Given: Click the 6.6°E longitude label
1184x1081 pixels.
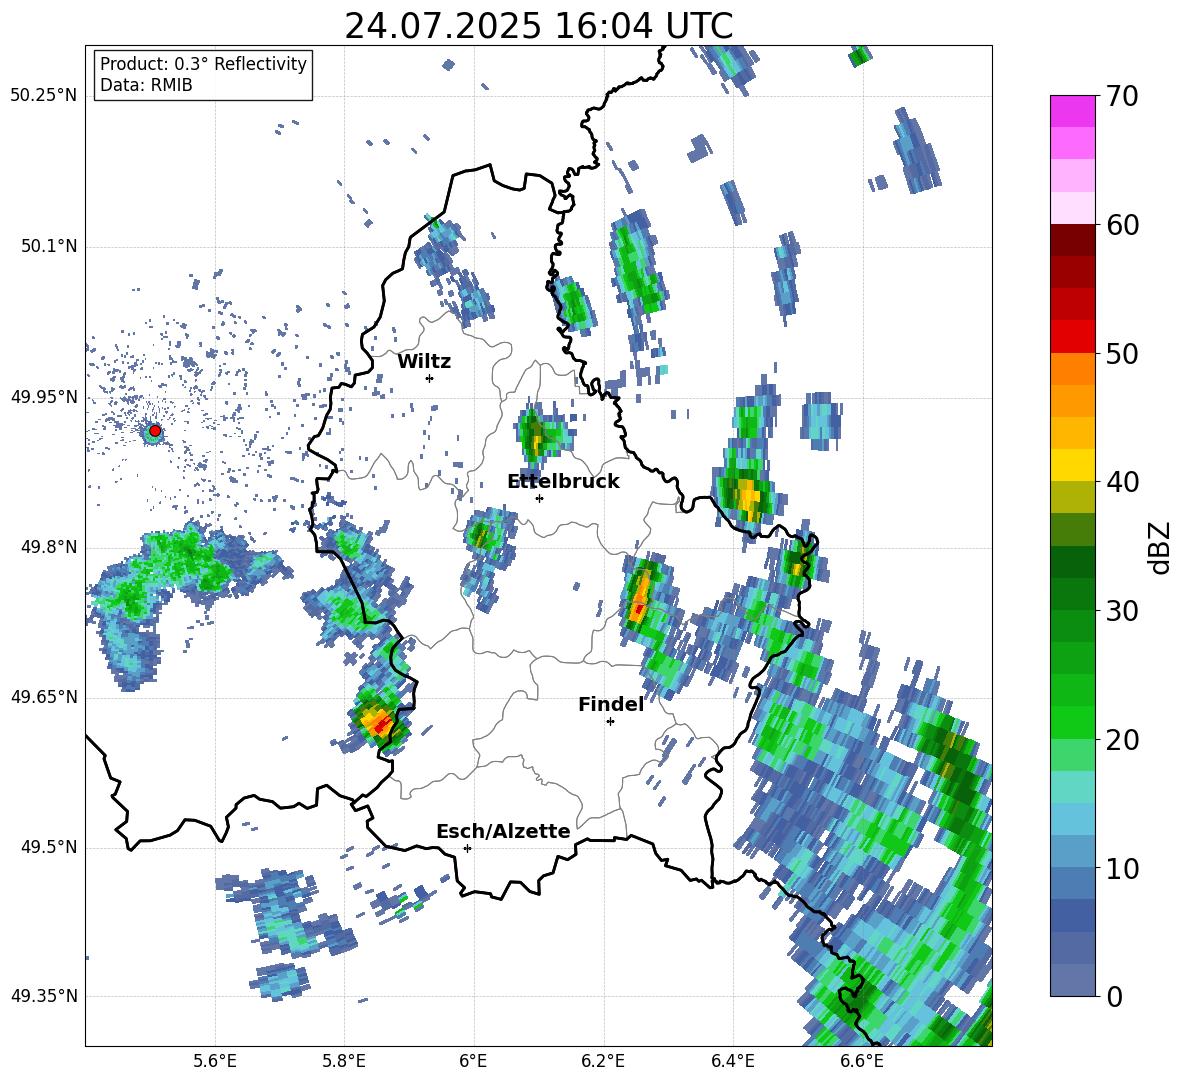Looking at the screenshot, I should [x=862, y=1061].
